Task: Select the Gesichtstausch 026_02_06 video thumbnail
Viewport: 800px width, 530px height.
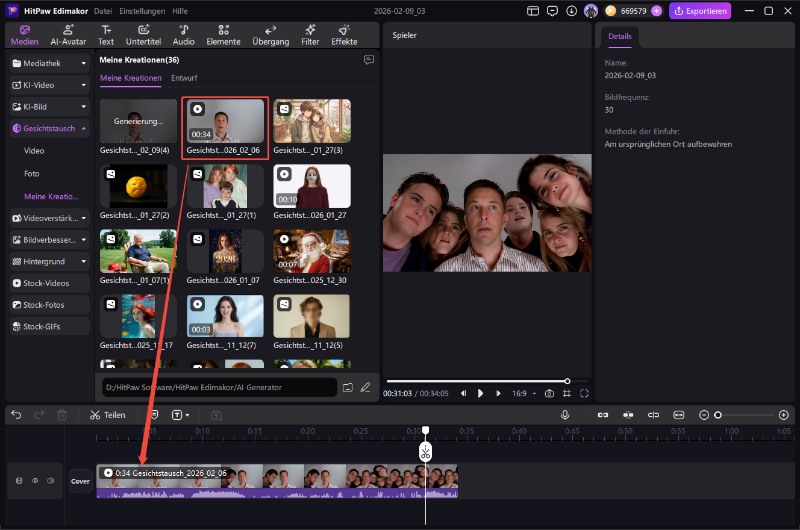Action: tap(225, 122)
